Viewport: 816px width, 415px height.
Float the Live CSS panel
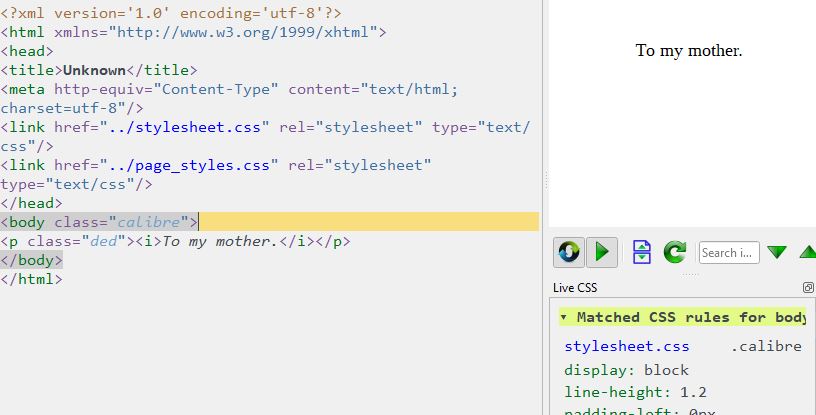[x=808, y=287]
